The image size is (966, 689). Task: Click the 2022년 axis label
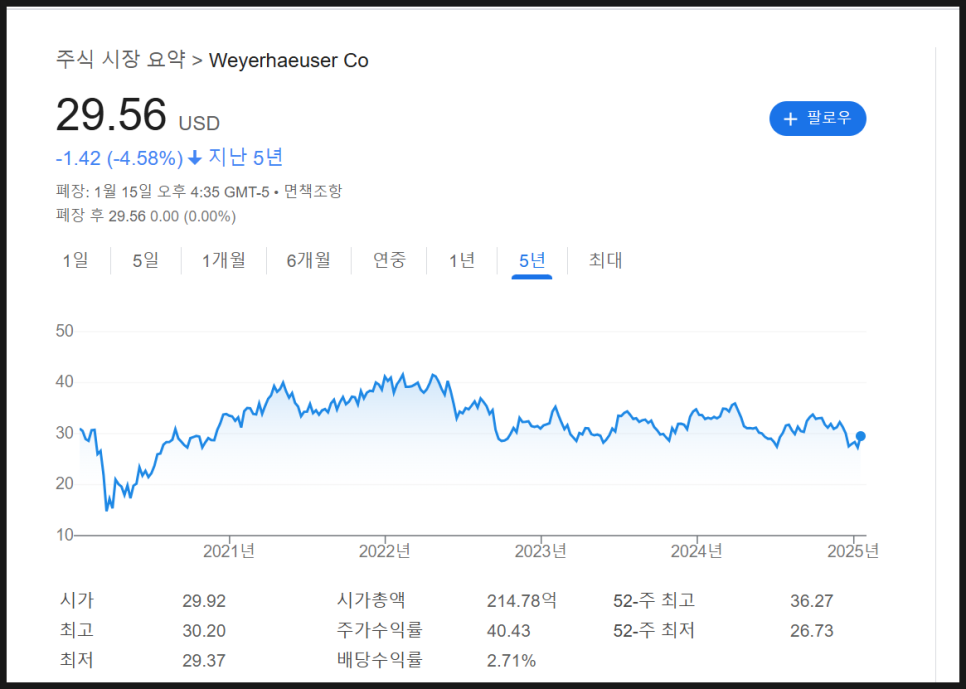384,550
